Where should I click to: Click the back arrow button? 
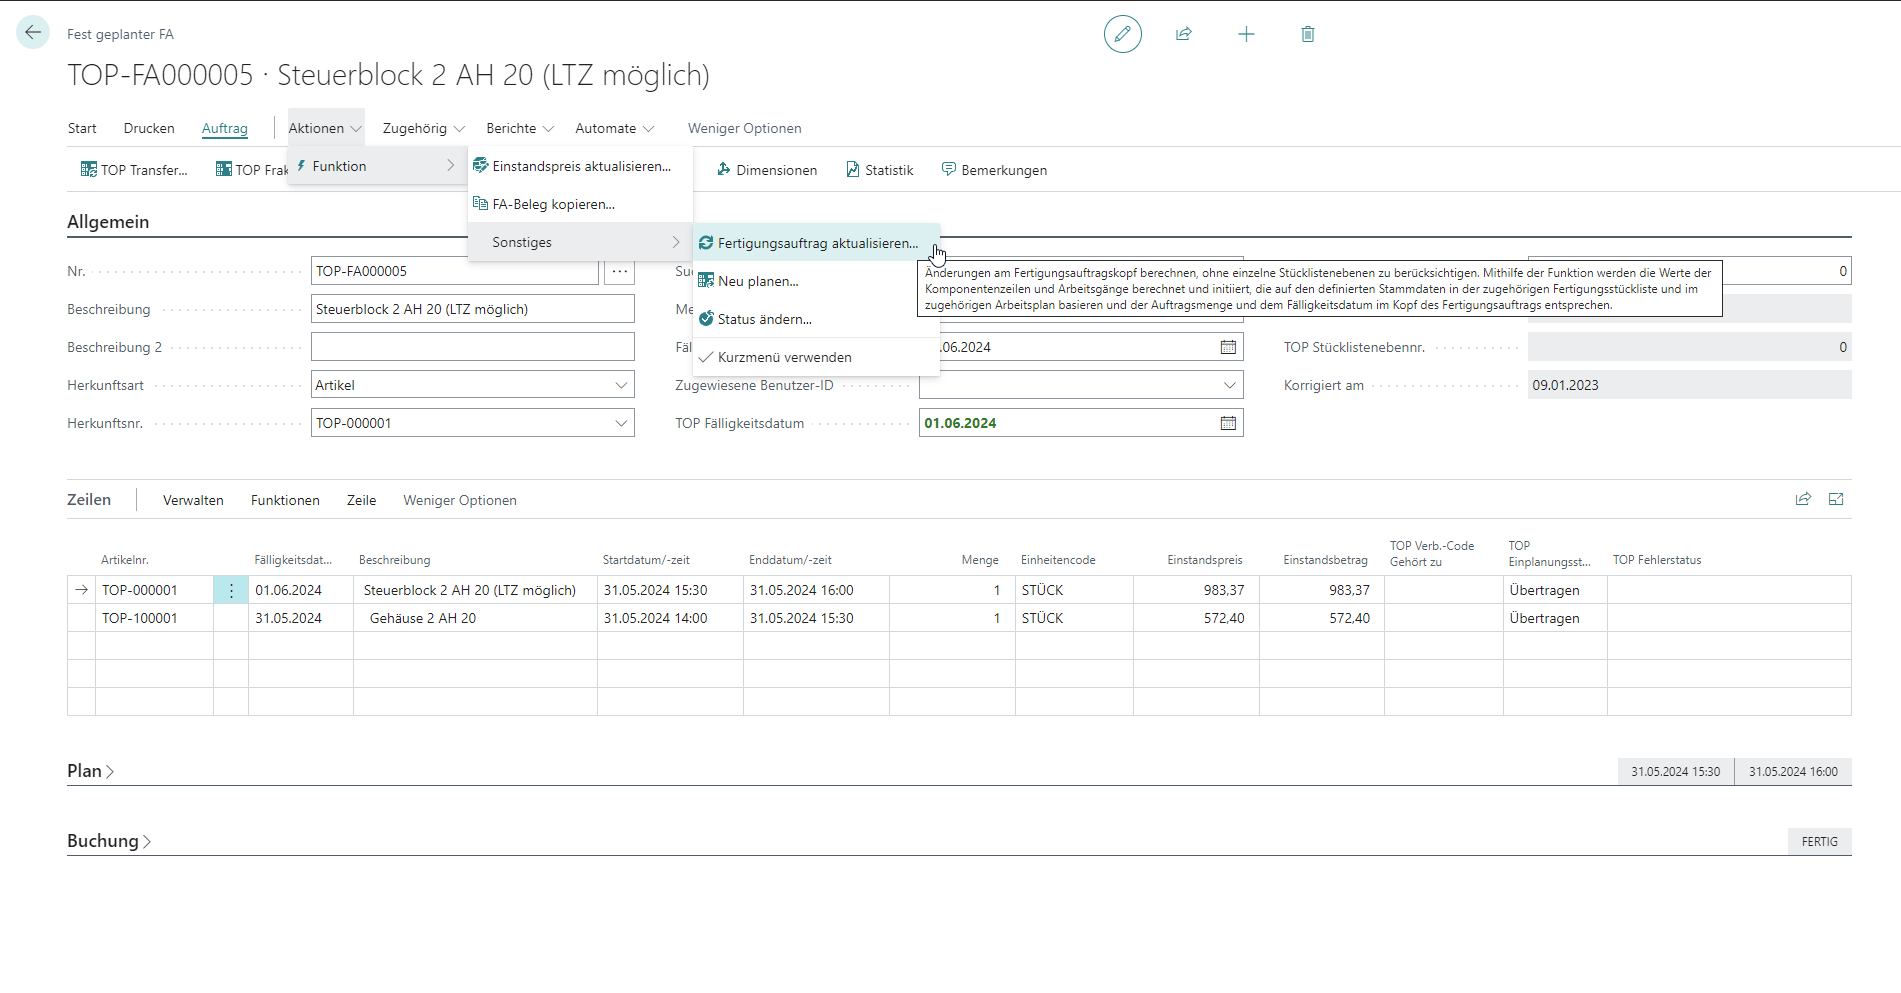pos(33,33)
